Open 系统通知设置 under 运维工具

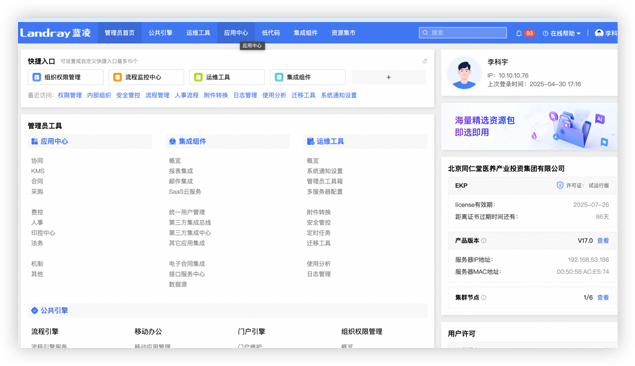[324, 171]
